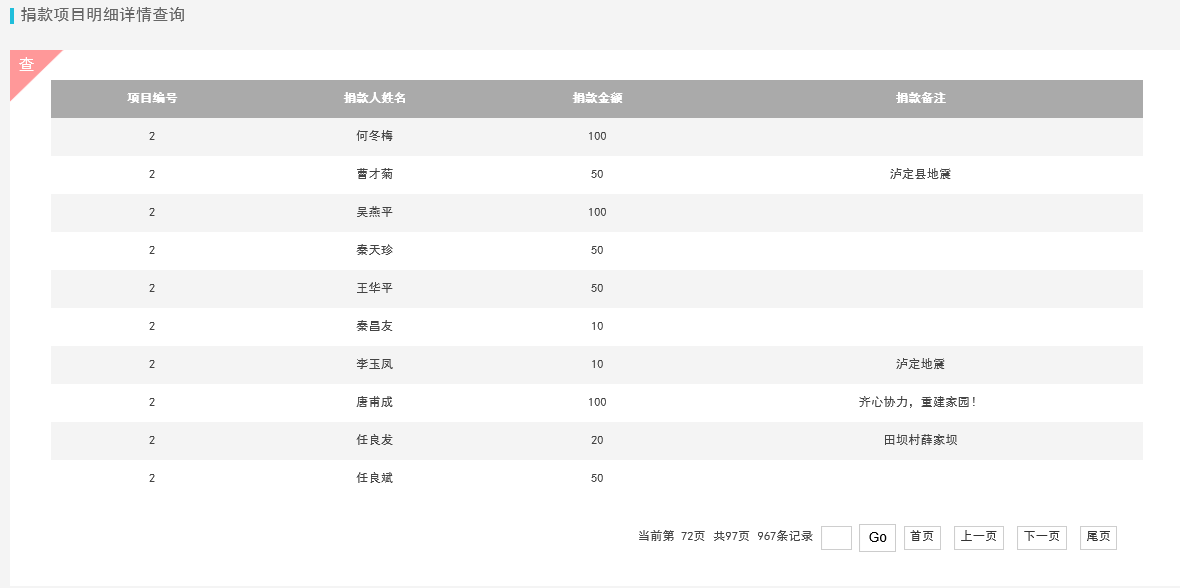Viewport: 1180px width, 588px height.
Task: Click the remark 泸定地震
Action: pyautogui.click(x=920, y=364)
